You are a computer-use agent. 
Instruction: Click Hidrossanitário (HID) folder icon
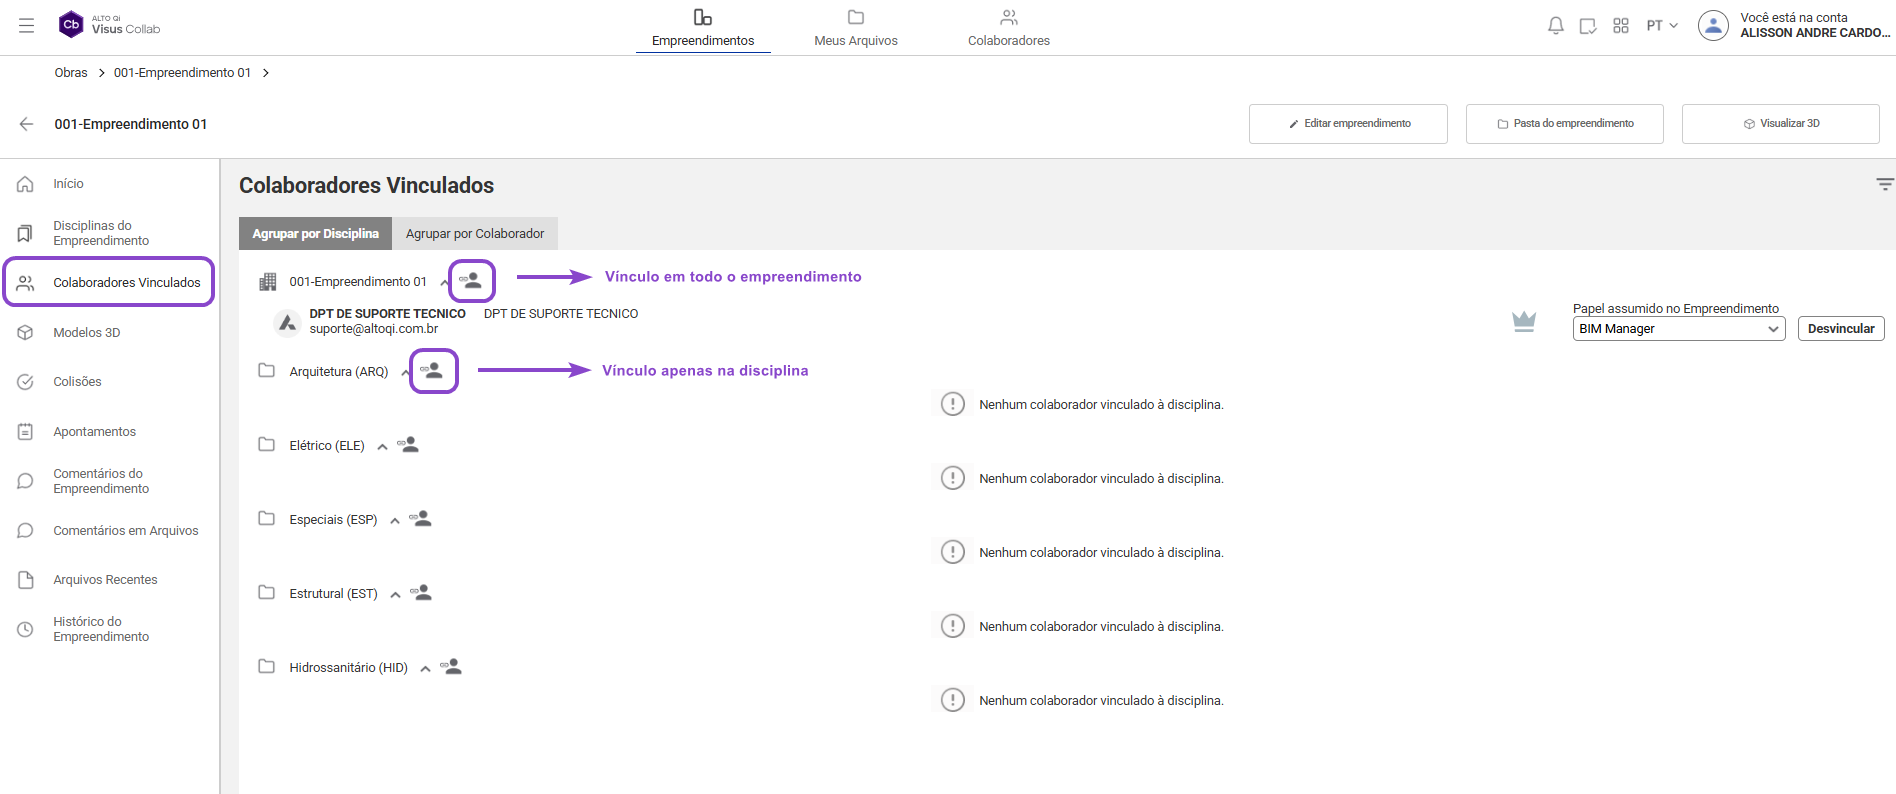[x=266, y=666]
